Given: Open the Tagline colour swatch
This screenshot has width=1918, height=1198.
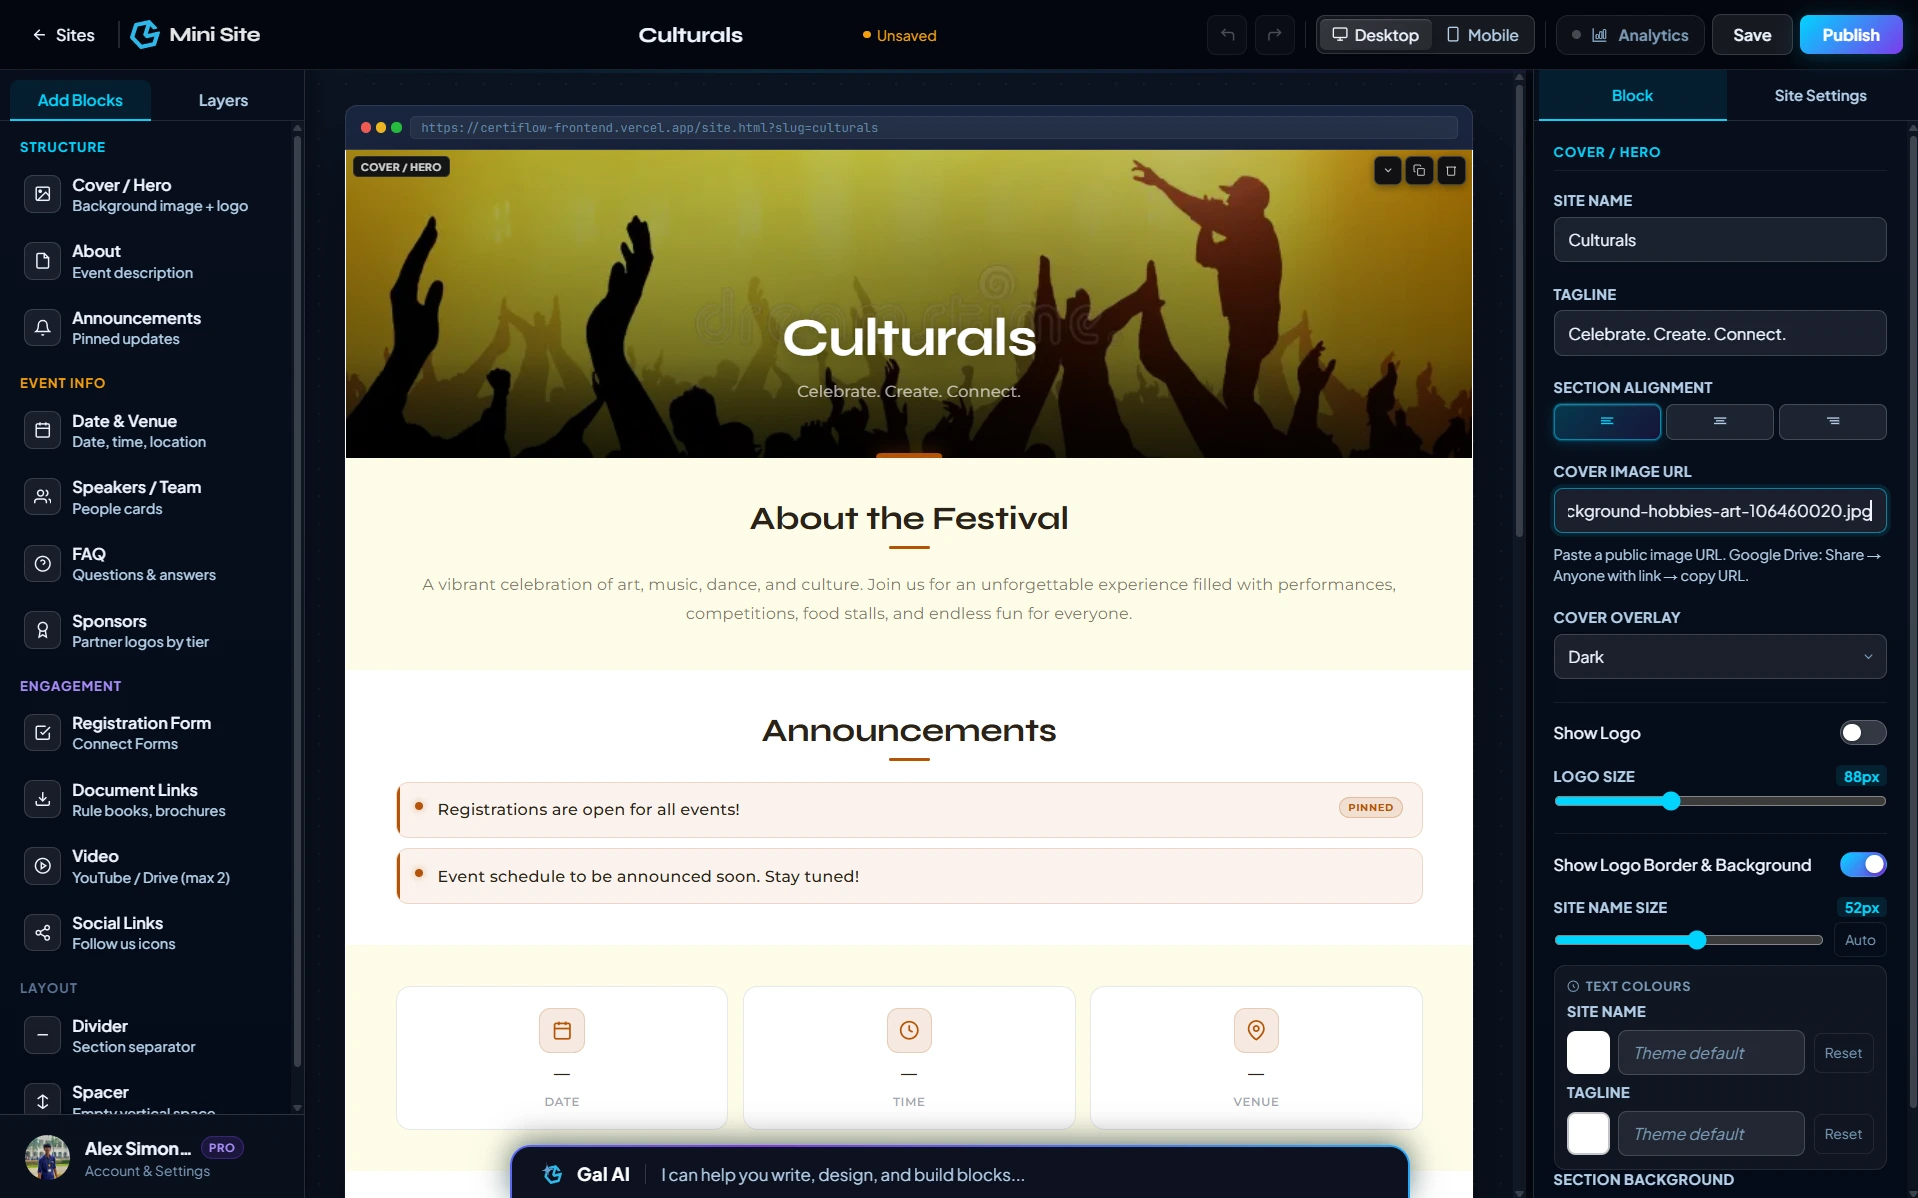Looking at the screenshot, I should pos(1588,1134).
